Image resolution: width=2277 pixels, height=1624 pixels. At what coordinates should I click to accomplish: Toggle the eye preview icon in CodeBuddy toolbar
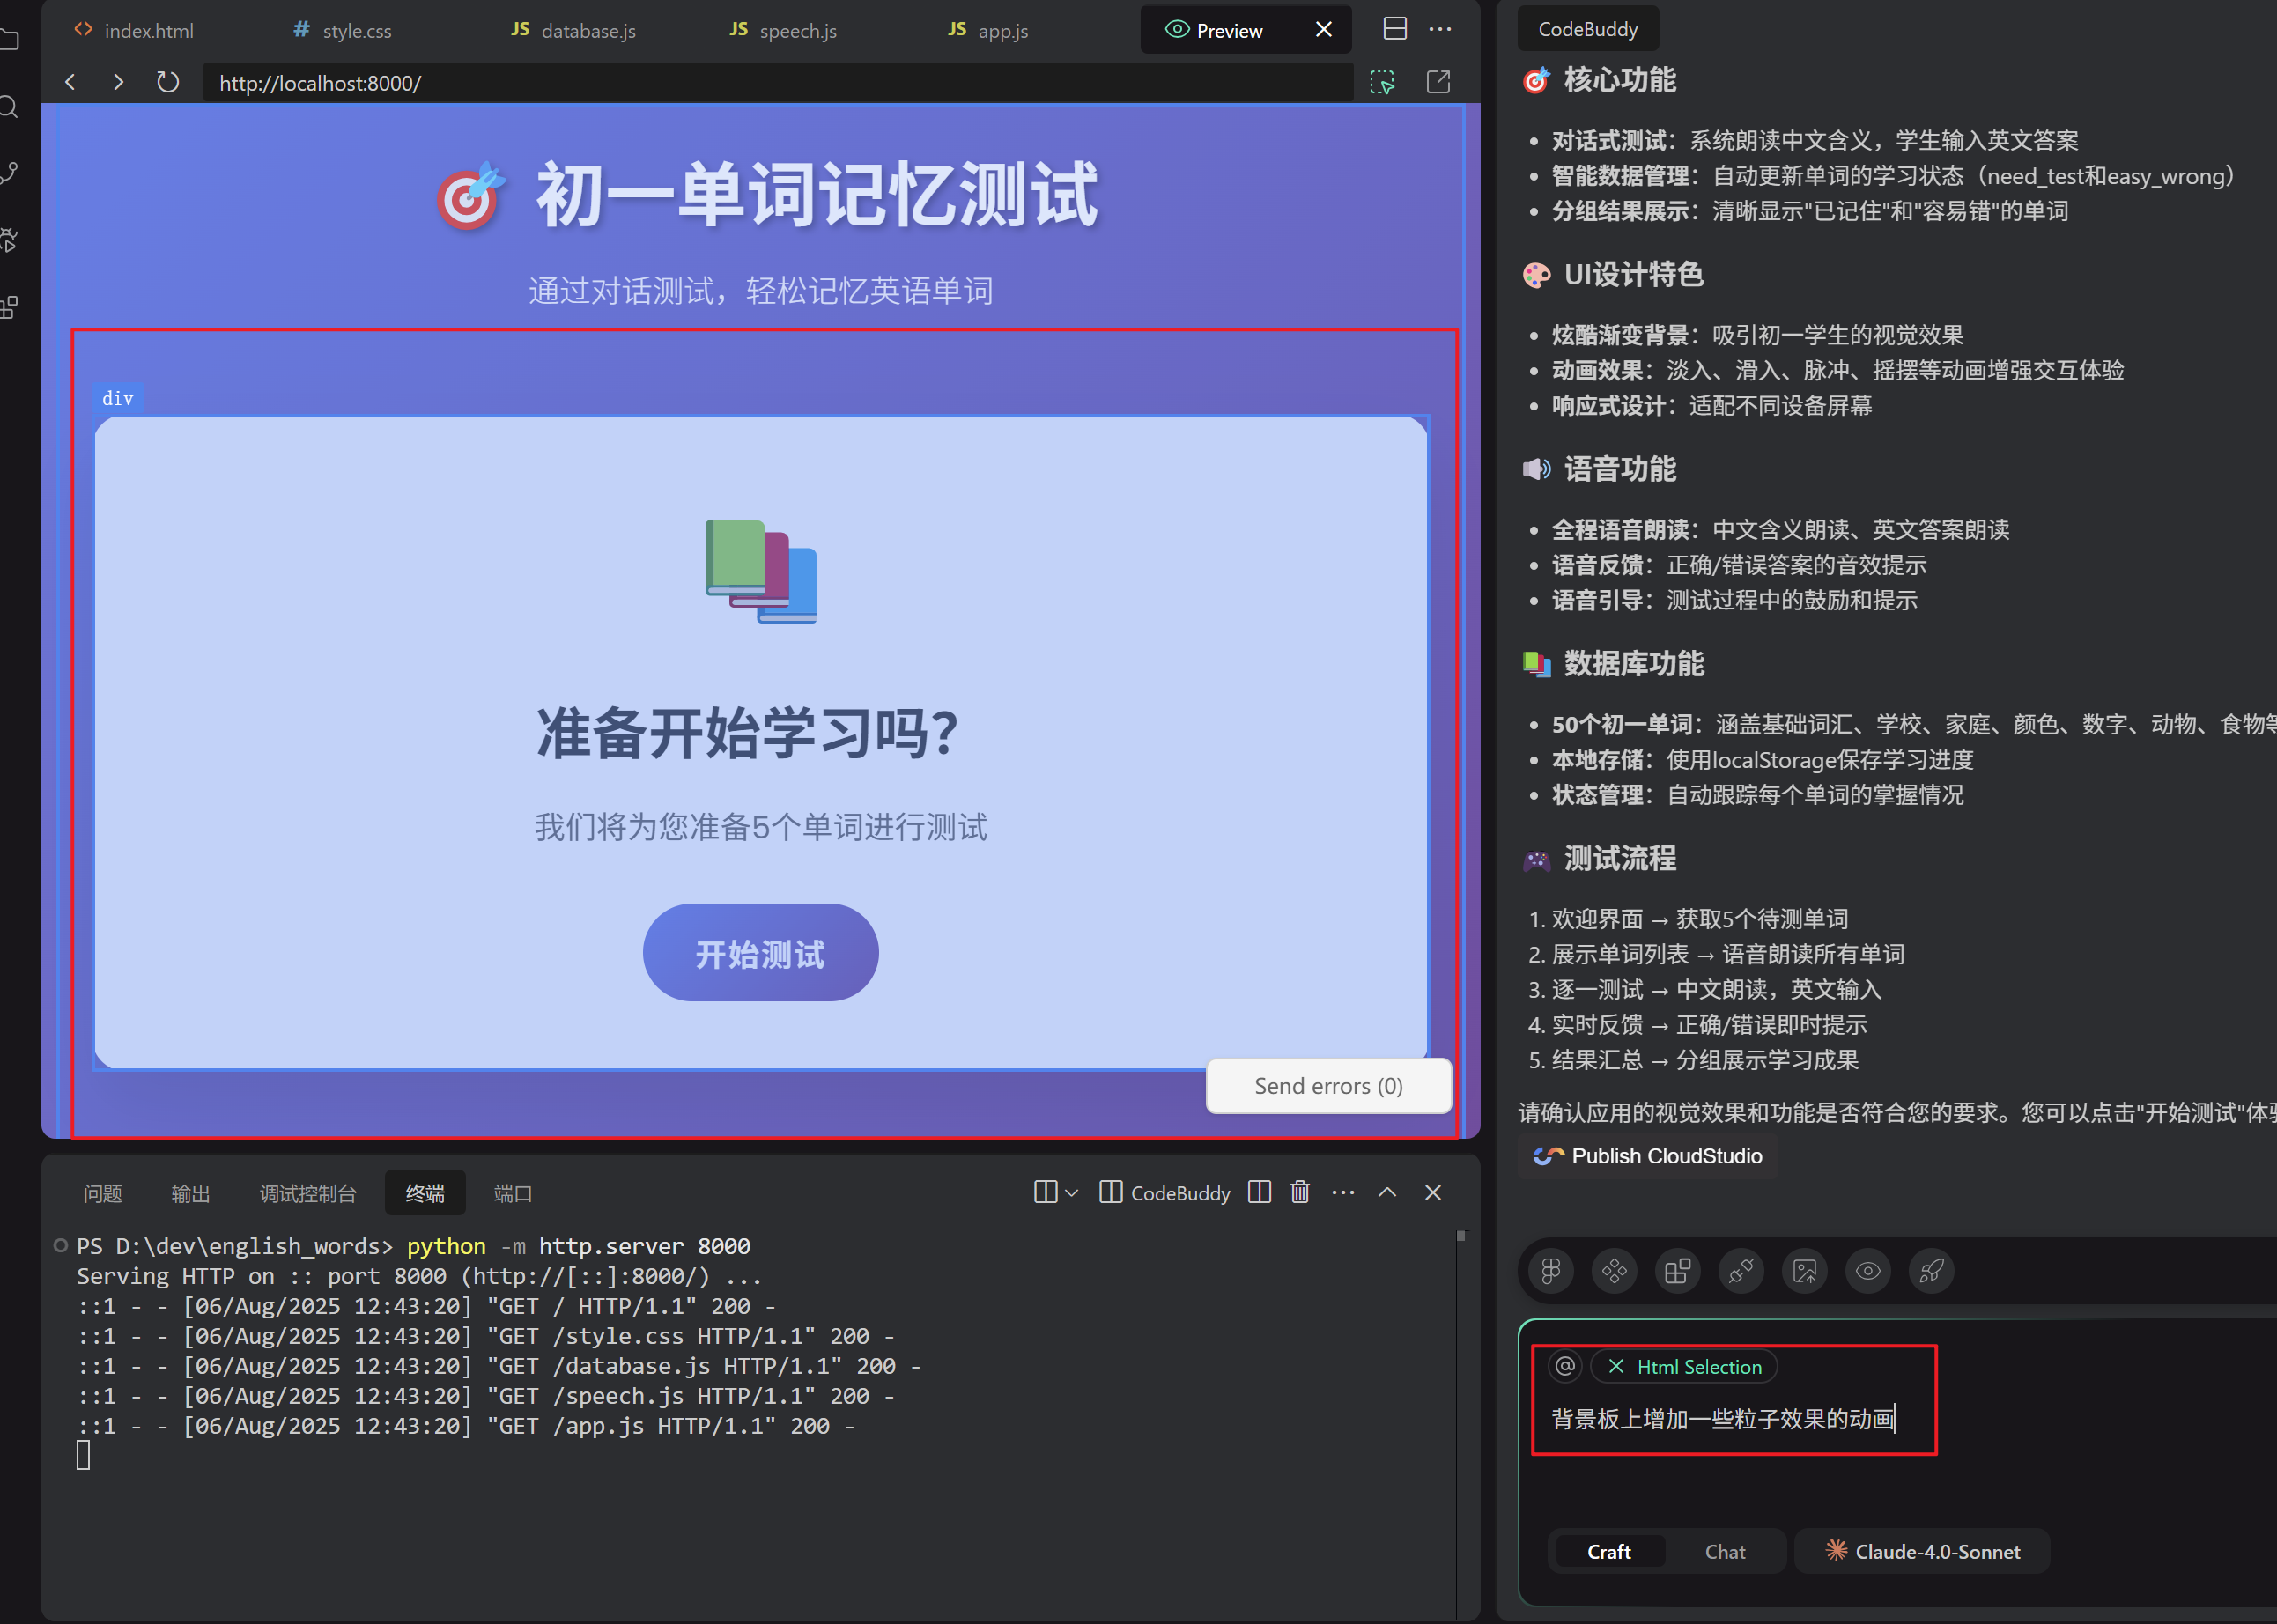point(1867,1271)
